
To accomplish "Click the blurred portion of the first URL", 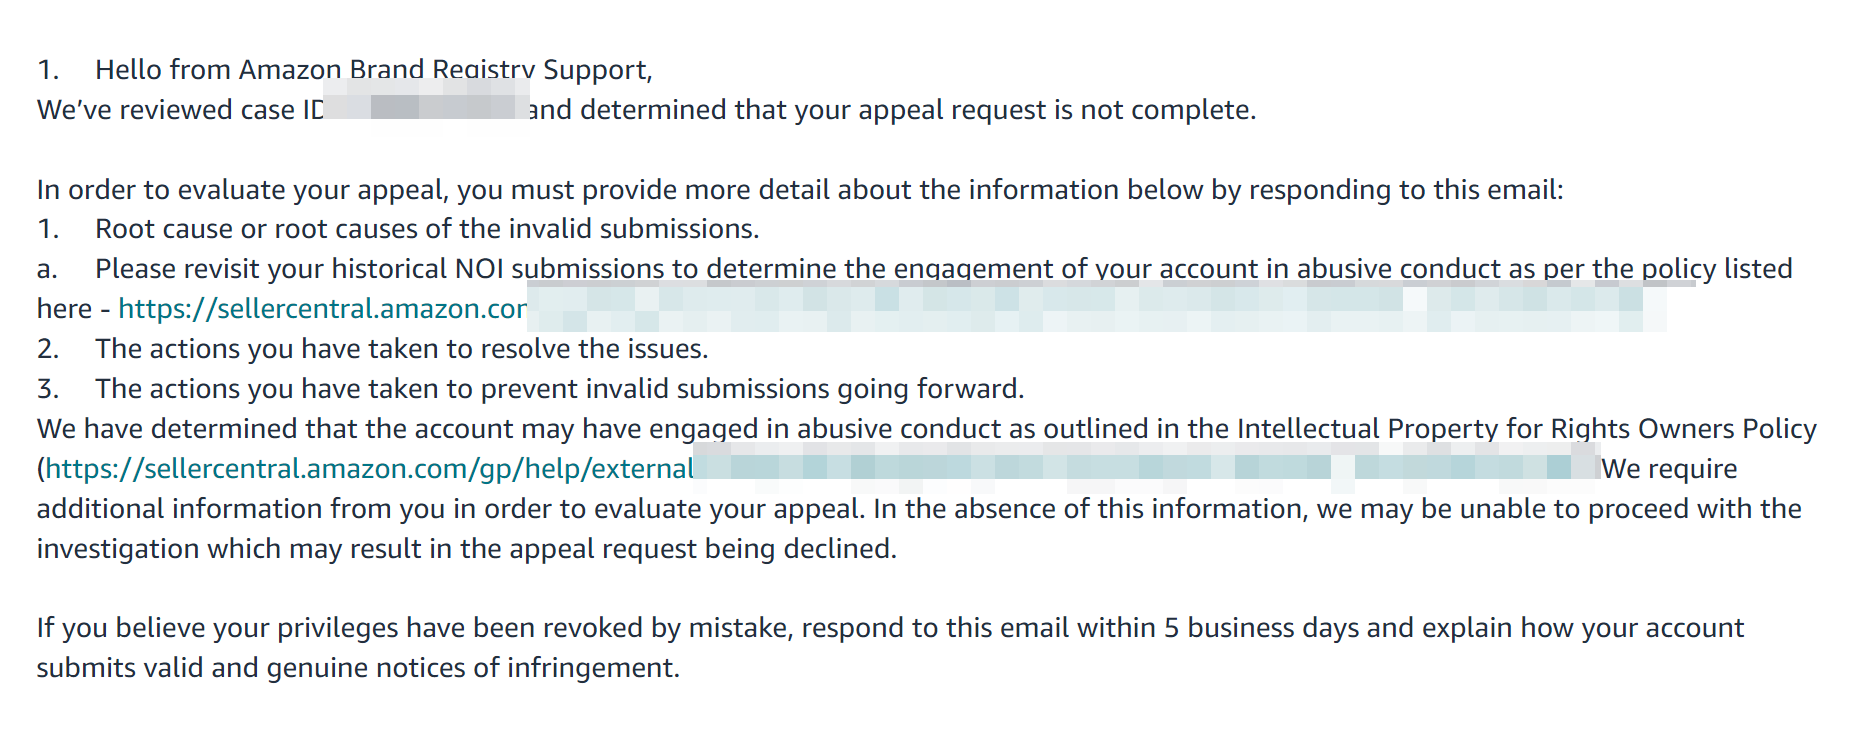I will click(1096, 308).
